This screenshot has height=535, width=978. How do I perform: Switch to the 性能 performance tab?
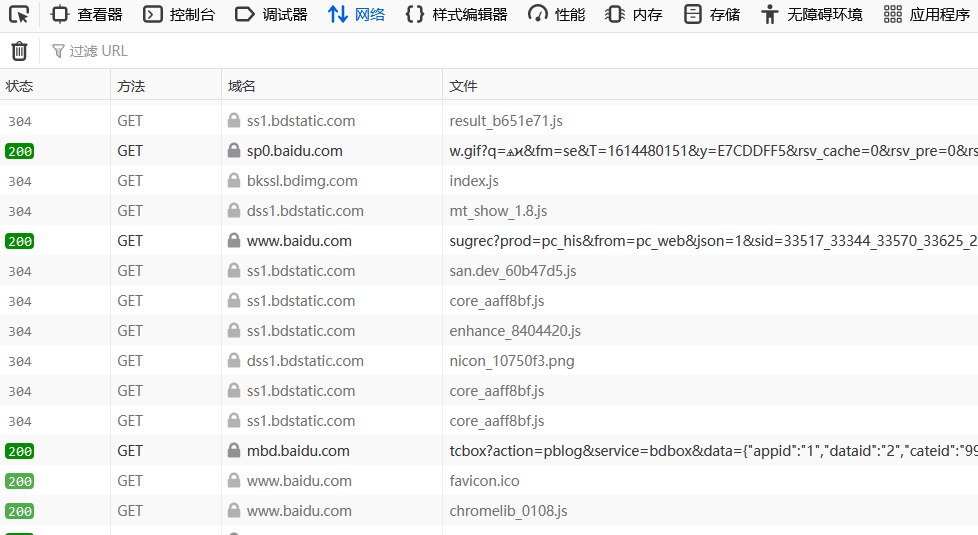(x=556, y=14)
